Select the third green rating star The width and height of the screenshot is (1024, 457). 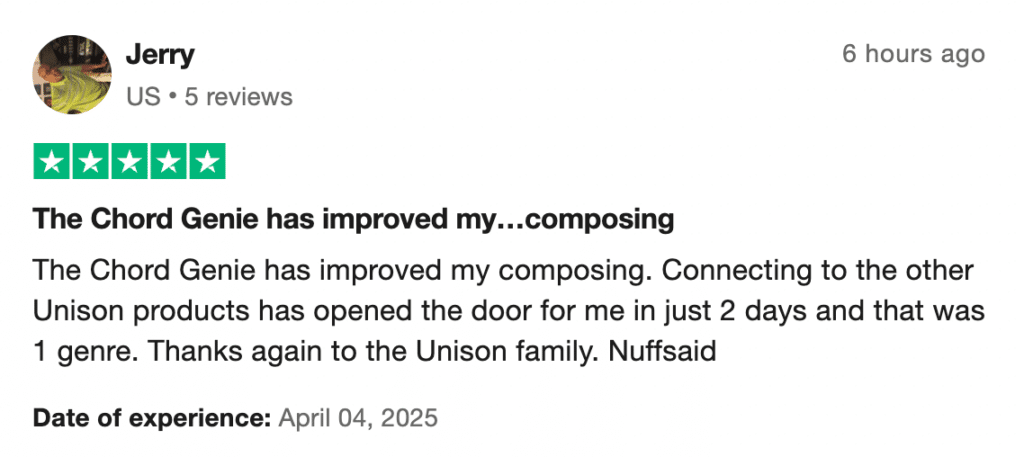click(129, 161)
